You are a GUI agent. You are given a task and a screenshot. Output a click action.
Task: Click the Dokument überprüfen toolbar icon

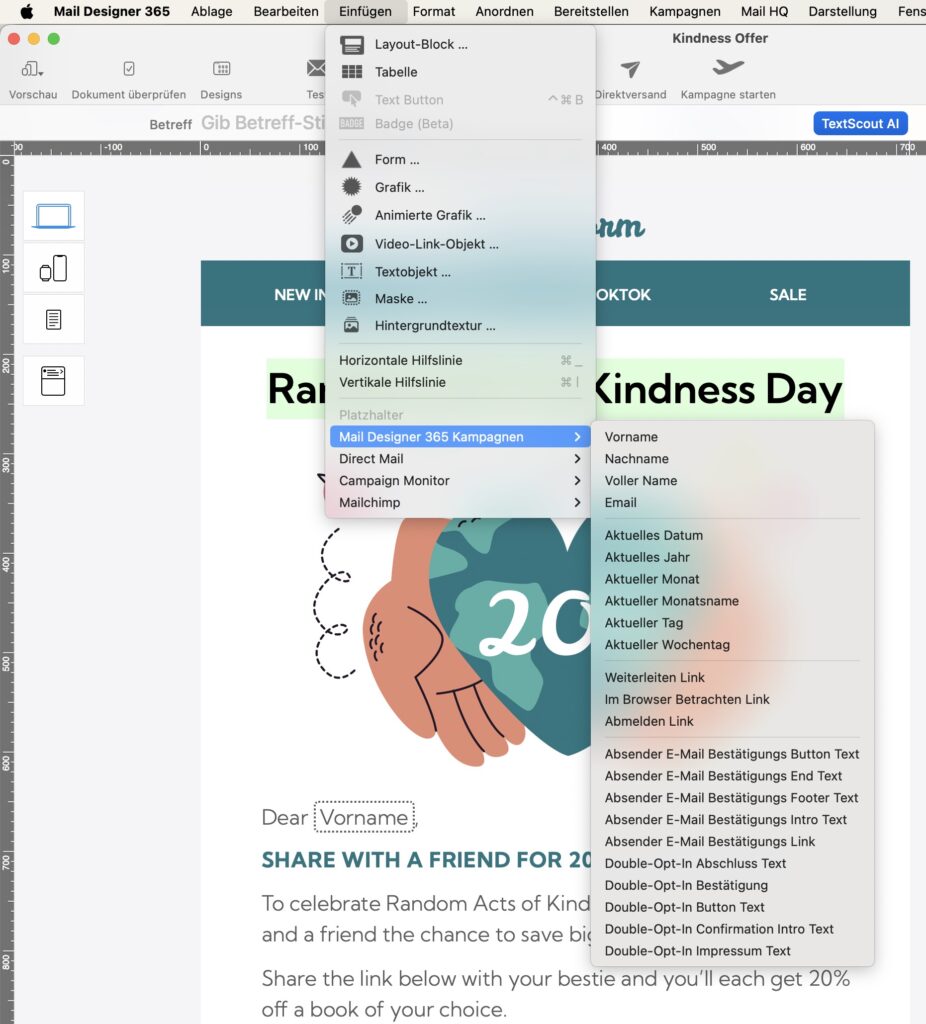tap(129, 69)
